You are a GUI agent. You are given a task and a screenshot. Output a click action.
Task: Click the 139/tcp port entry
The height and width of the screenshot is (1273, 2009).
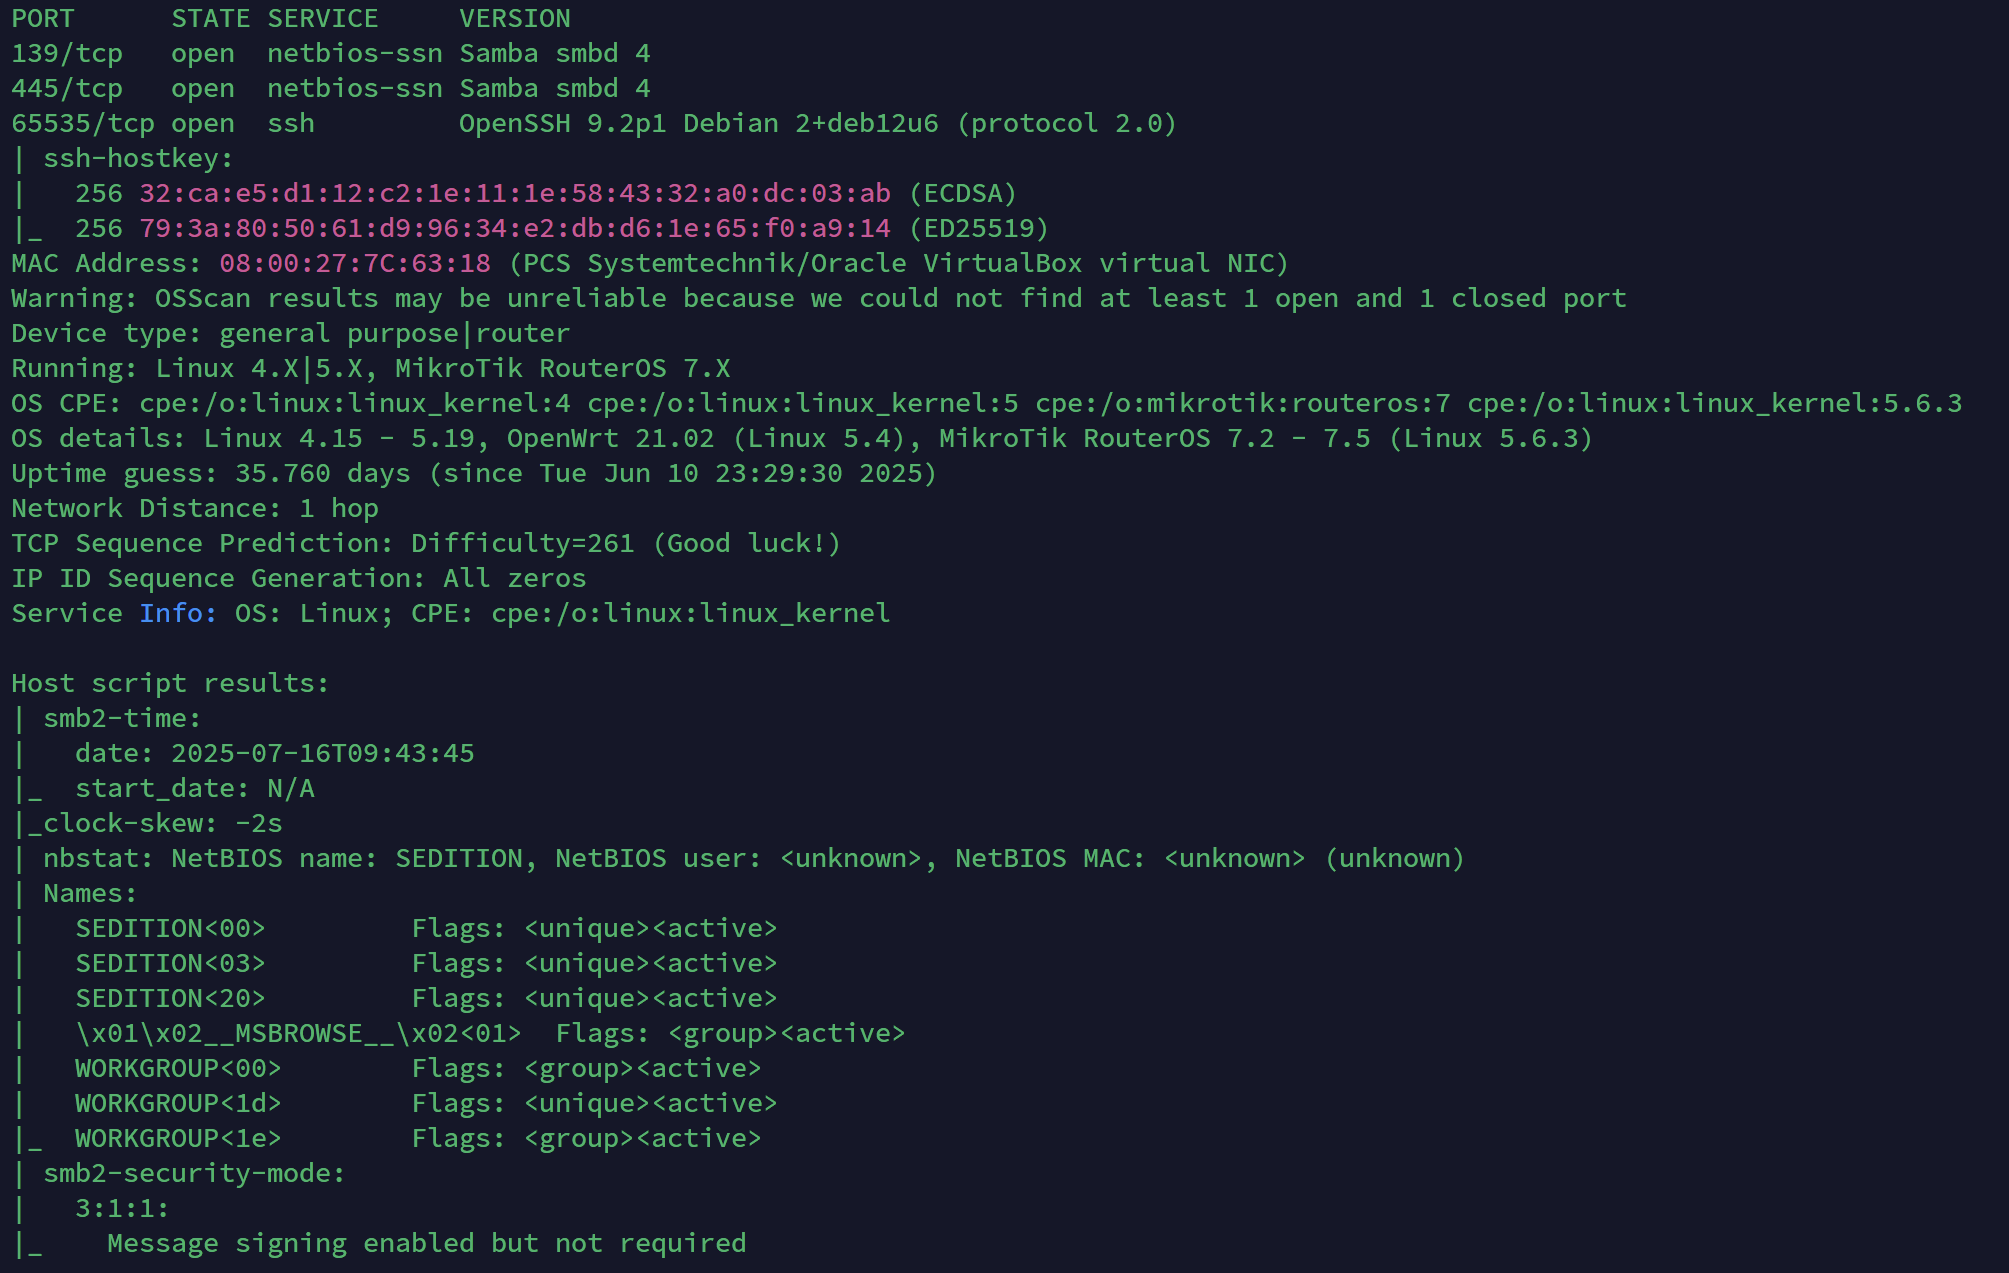point(67,53)
